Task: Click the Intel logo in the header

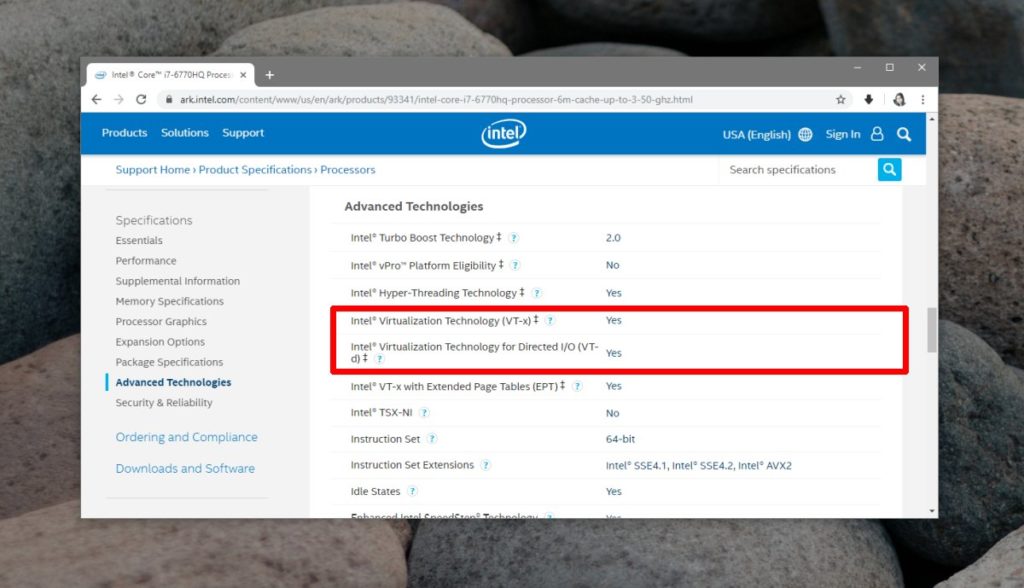Action: 503,133
